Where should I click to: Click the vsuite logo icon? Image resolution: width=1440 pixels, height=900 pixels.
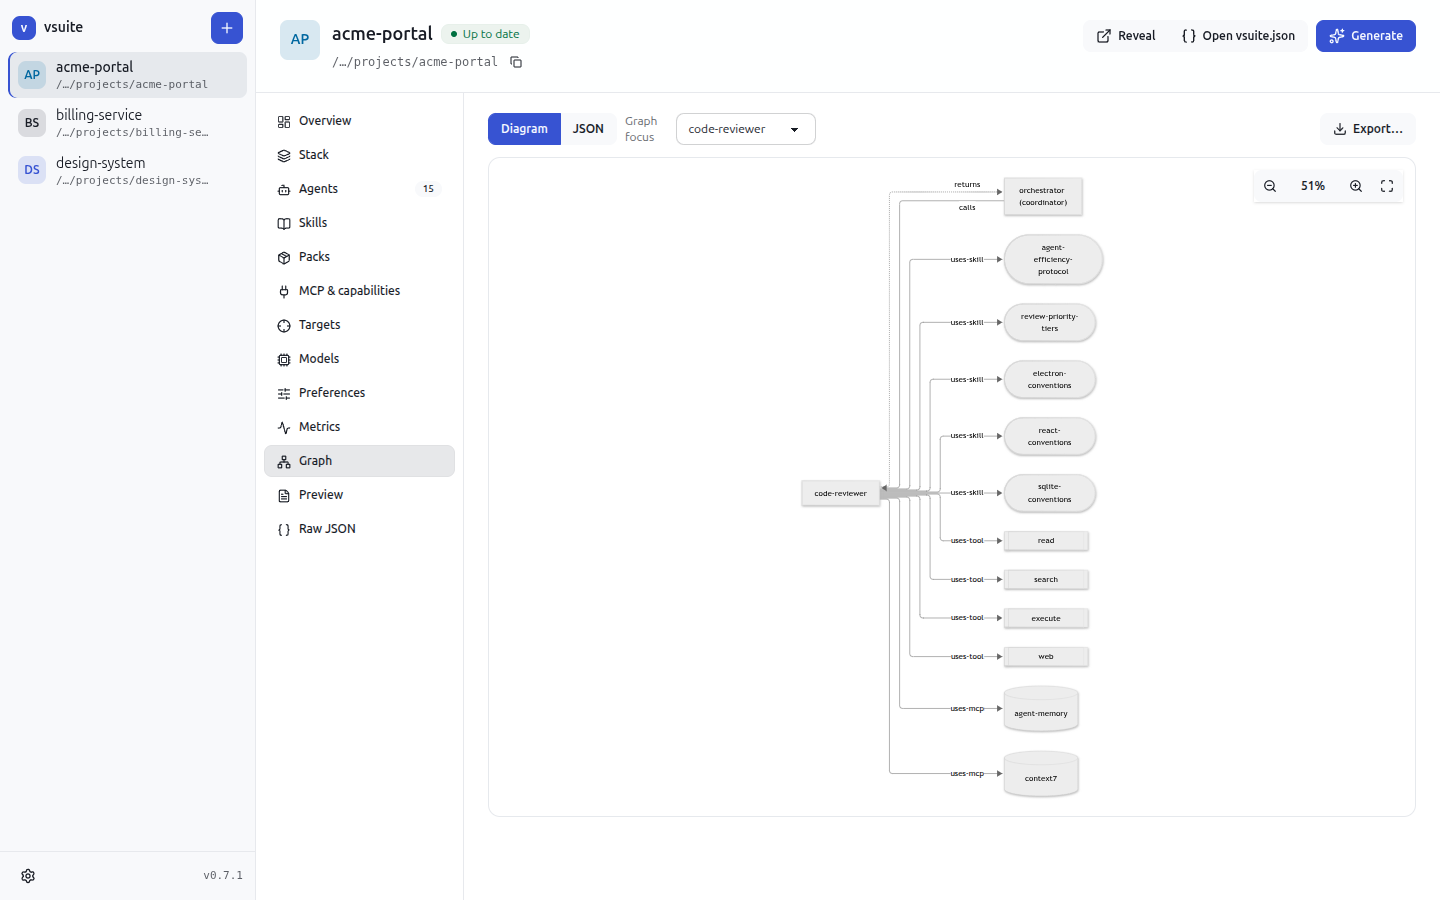[24, 28]
